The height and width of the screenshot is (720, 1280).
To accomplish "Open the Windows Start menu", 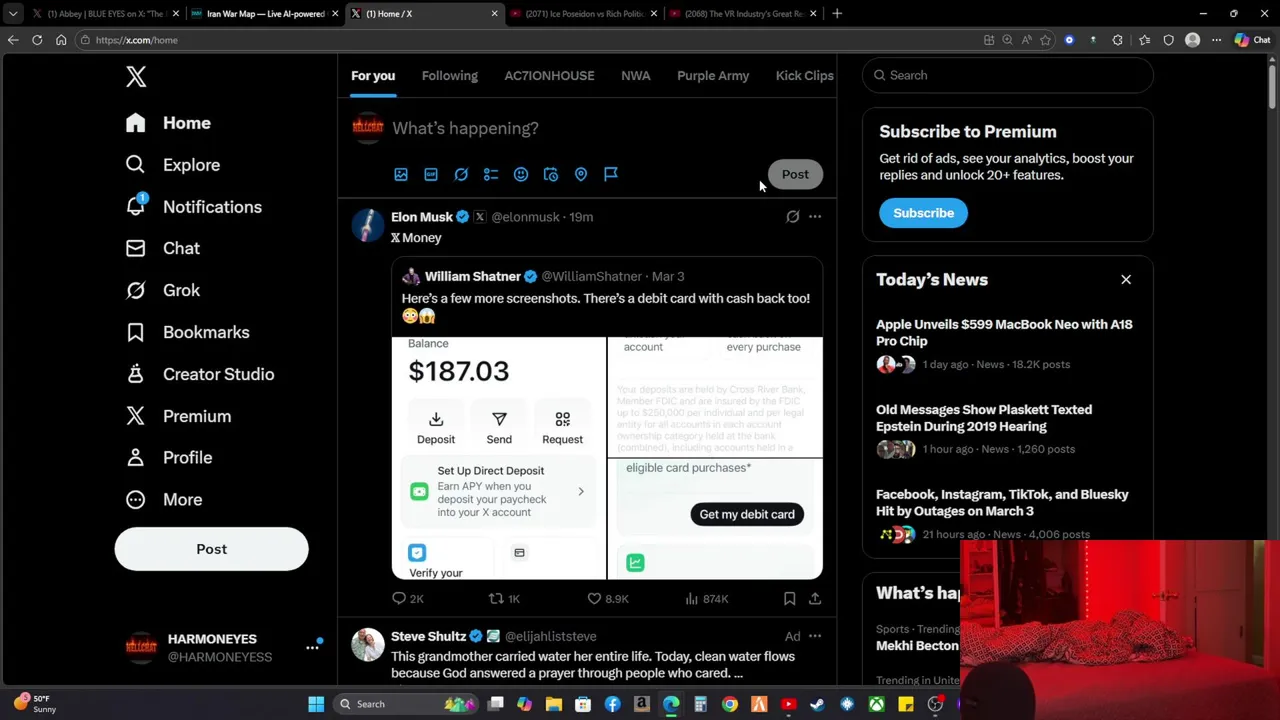I will 316,704.
